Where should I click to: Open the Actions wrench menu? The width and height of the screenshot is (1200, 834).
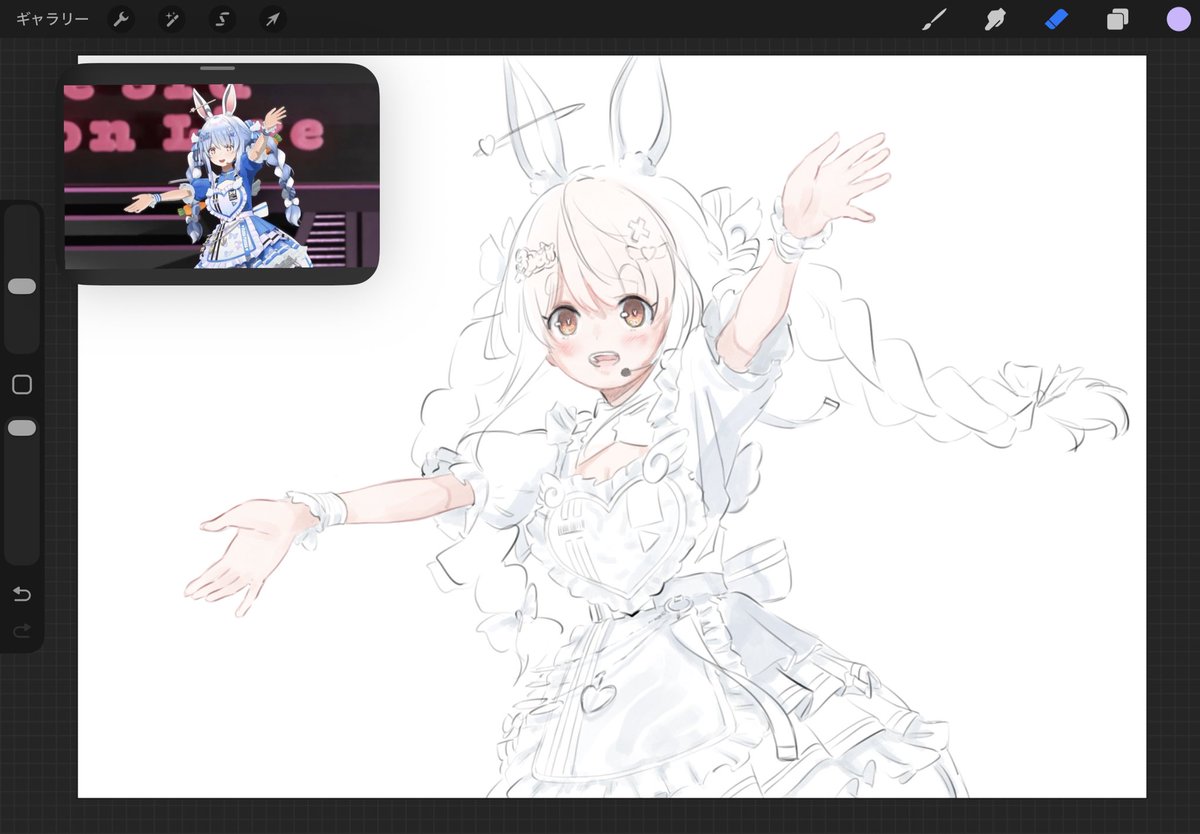point(121,19)
